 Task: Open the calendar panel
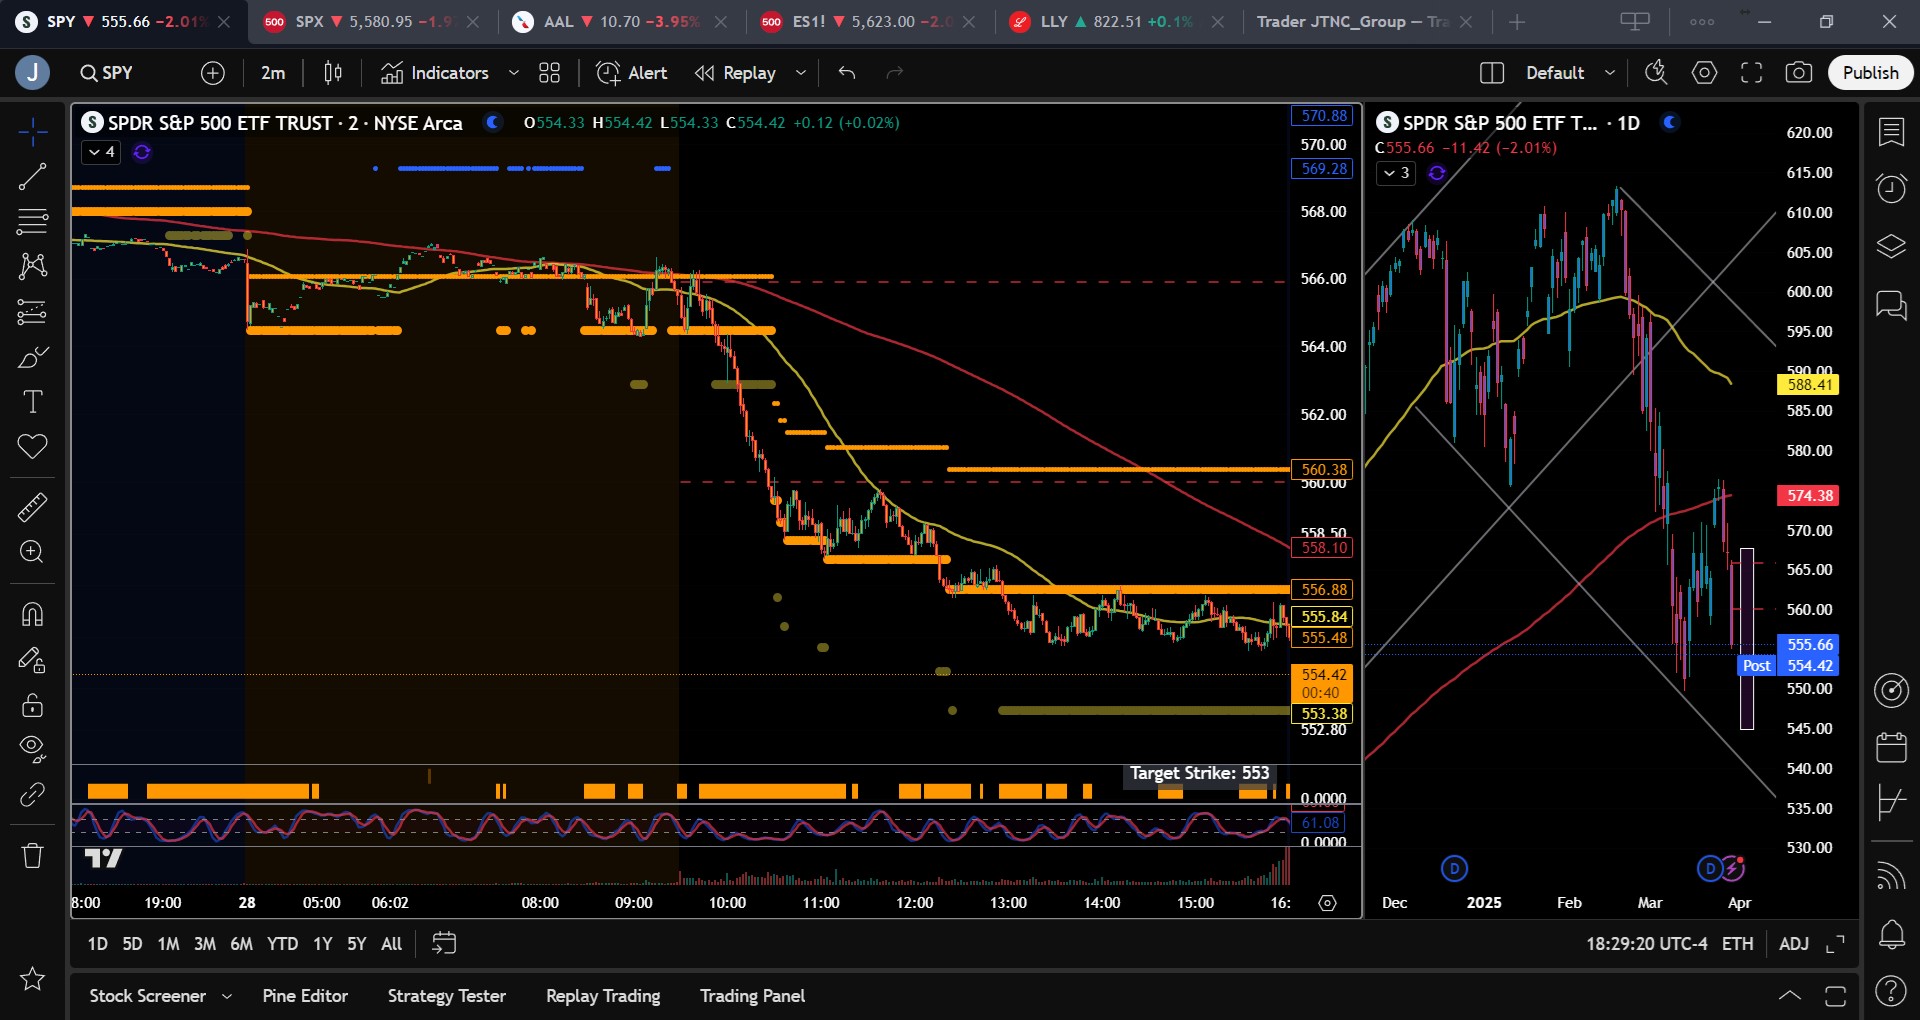click(1891, 746)
